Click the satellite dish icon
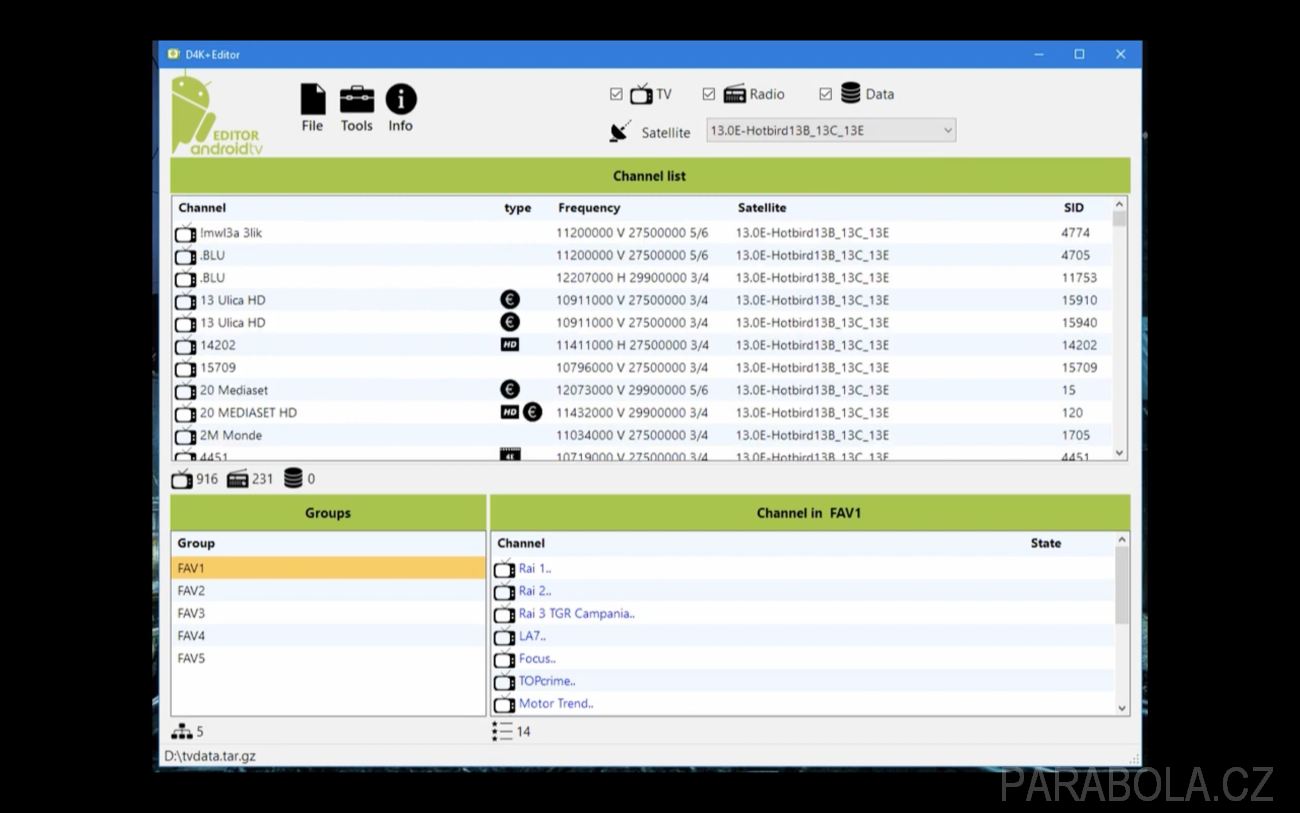 click(621, 132)
